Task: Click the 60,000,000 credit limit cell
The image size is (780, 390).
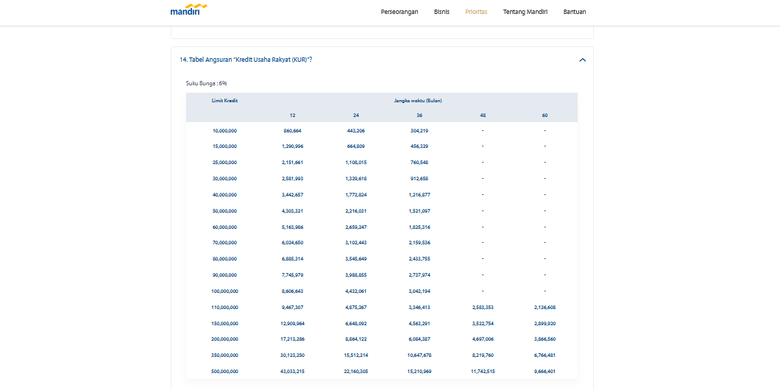Action: pos(225,227)
